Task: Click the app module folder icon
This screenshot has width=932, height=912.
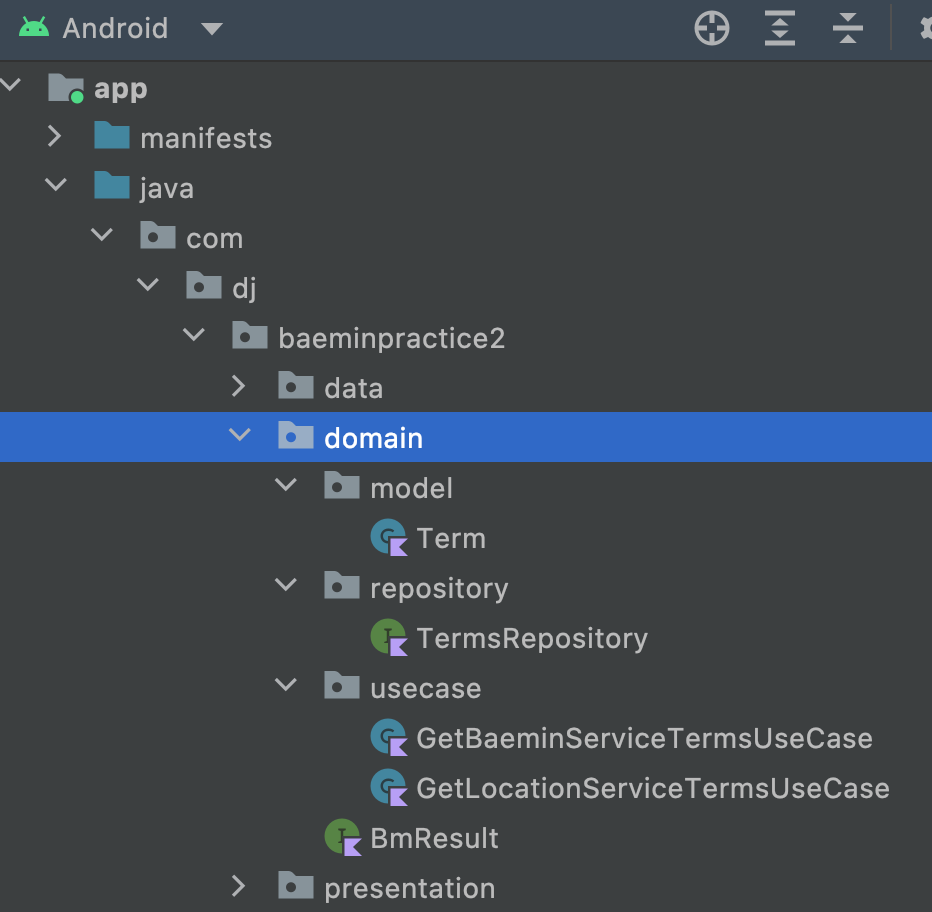Action: [66, 88]
